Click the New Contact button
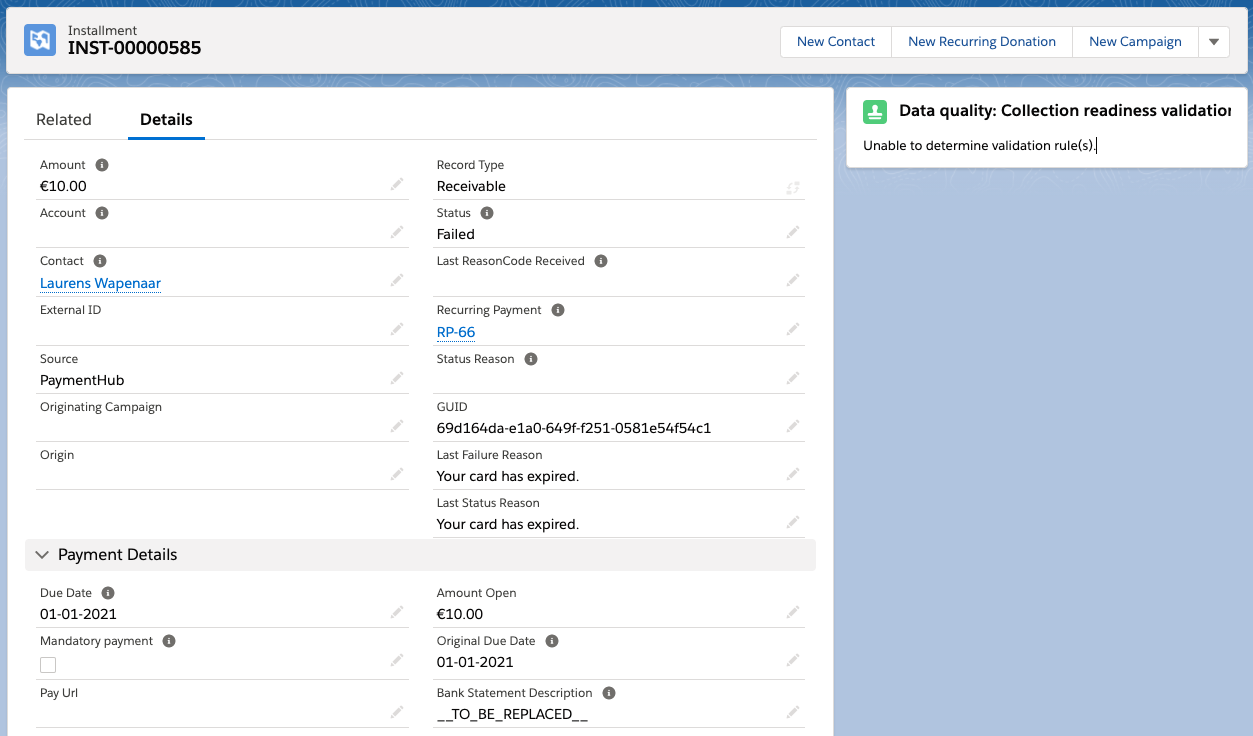The width and height of the screenshot is (1253, 736). (x=835, y=42)
